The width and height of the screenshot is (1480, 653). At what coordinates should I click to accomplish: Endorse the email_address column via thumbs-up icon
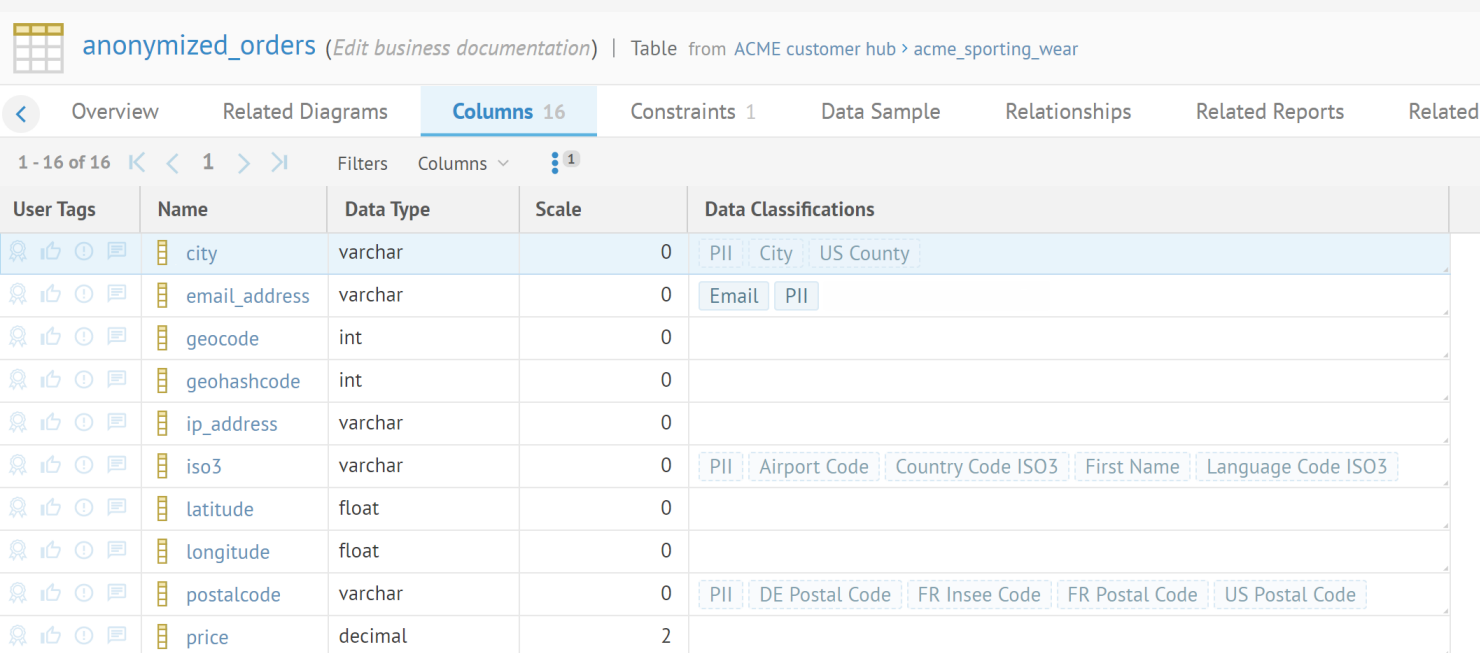point(51,293)
